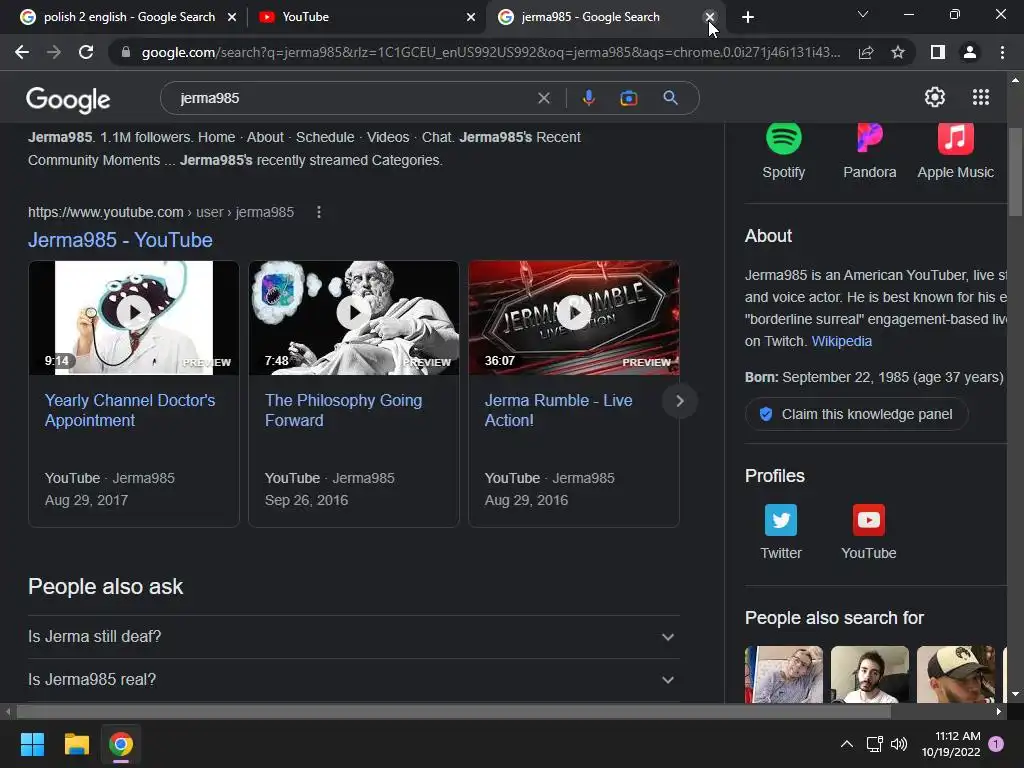Open the Jerma985 - YouTube result link
The height and width of the screenshot is (768, 1024).
(120, 240)
